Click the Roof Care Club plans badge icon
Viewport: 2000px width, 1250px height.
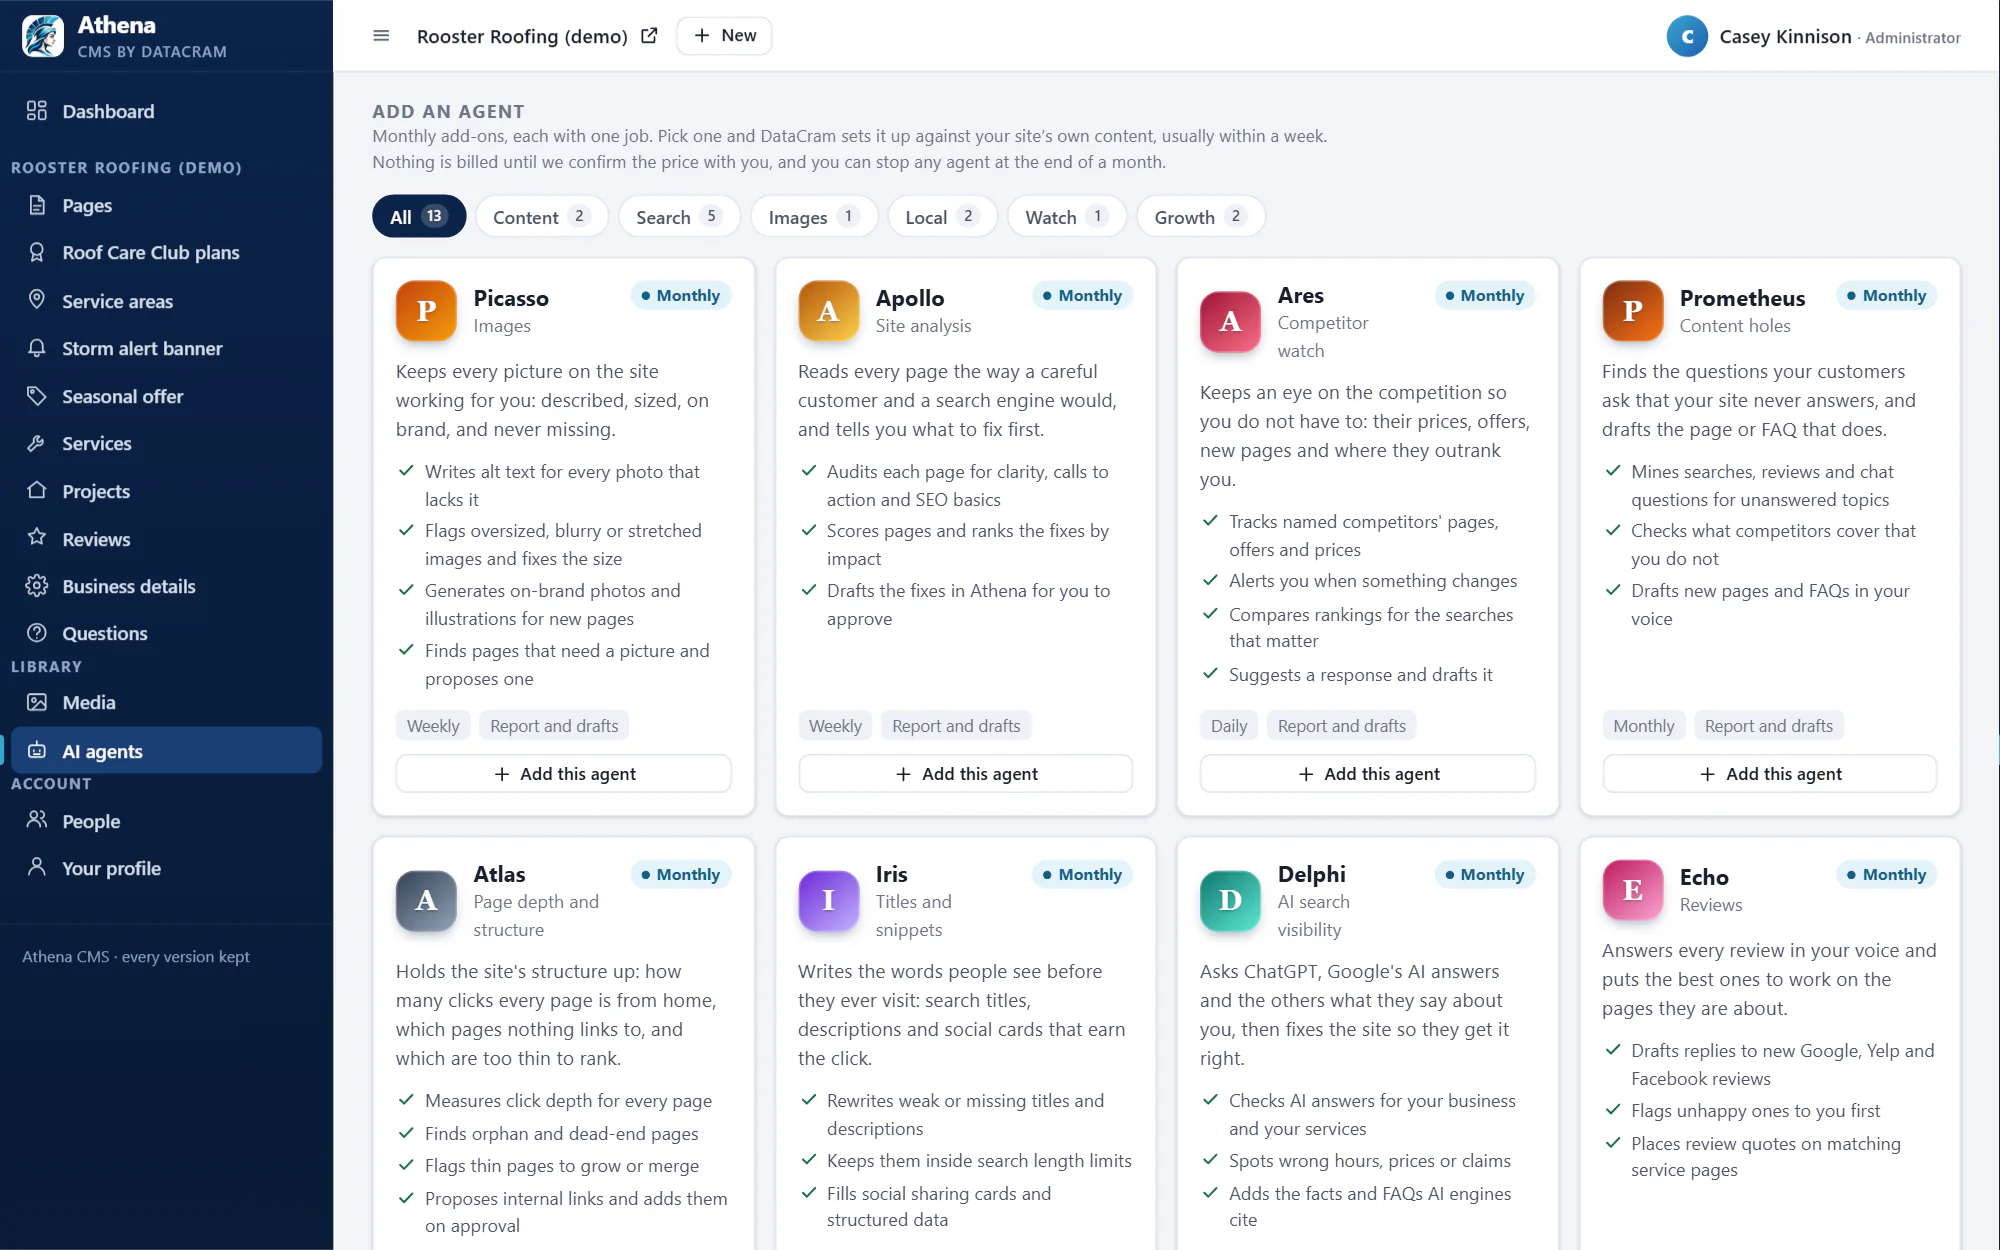(x=37, y=252)
